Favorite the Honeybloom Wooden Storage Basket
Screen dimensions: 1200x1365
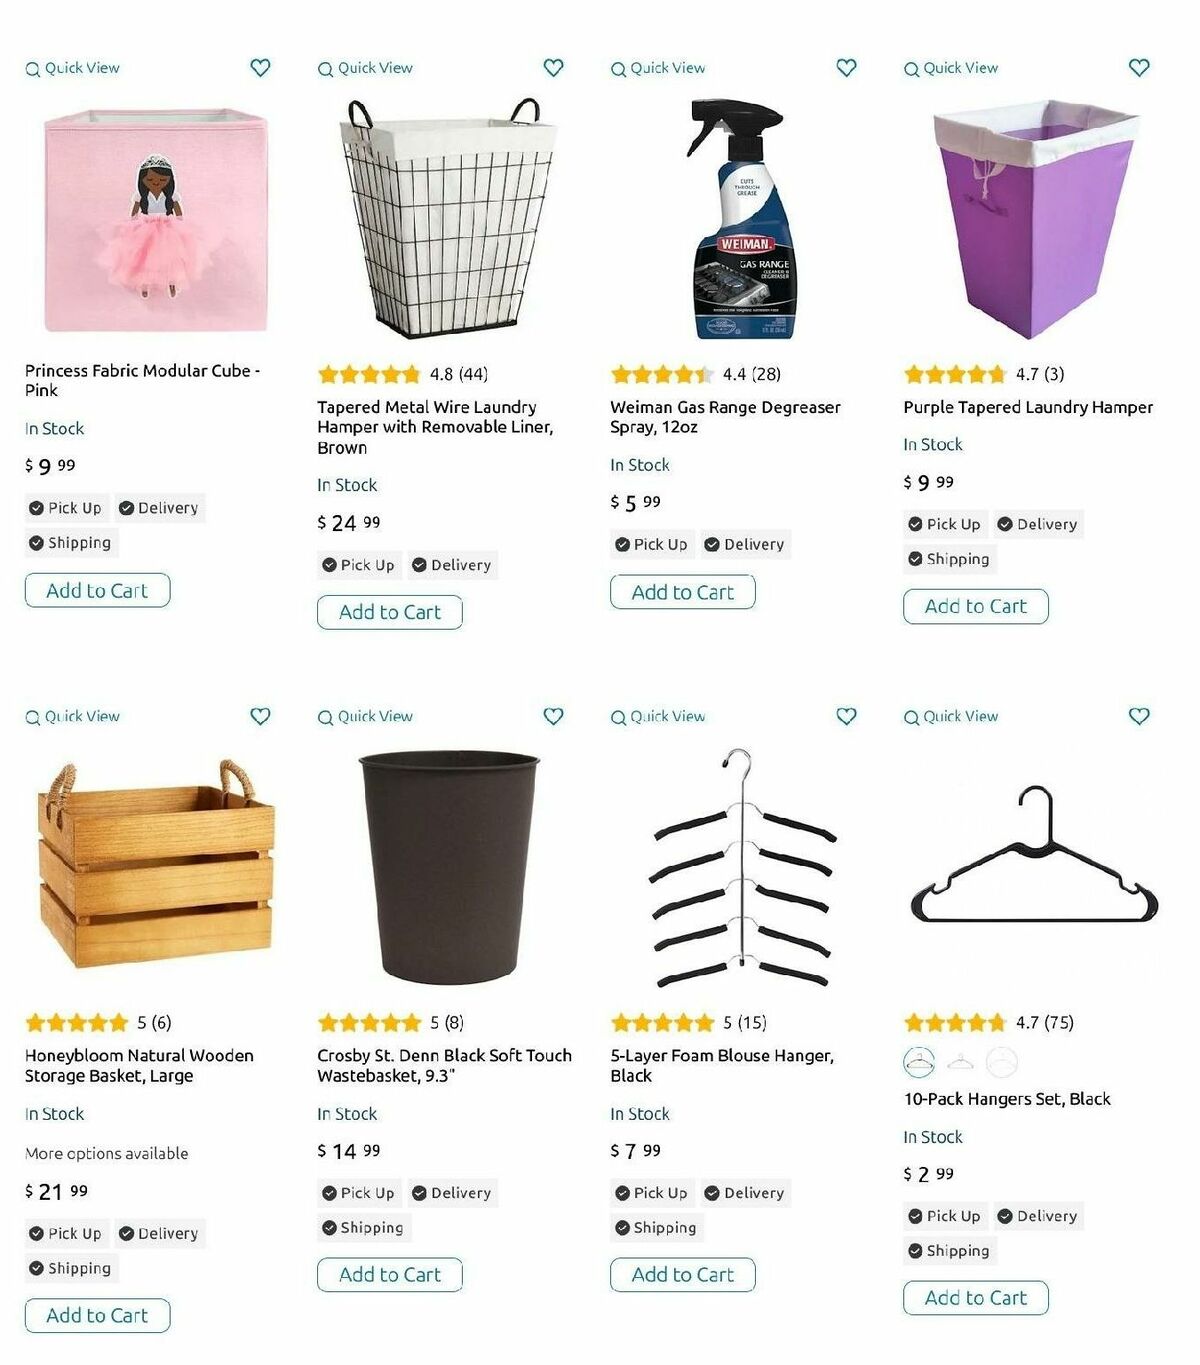coord(260,716)
